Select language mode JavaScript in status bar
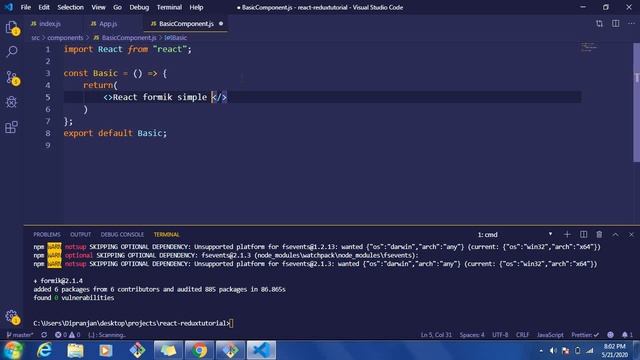Image resolution: width=640 pixels, height=360 pixels. [x=550, y=335]
